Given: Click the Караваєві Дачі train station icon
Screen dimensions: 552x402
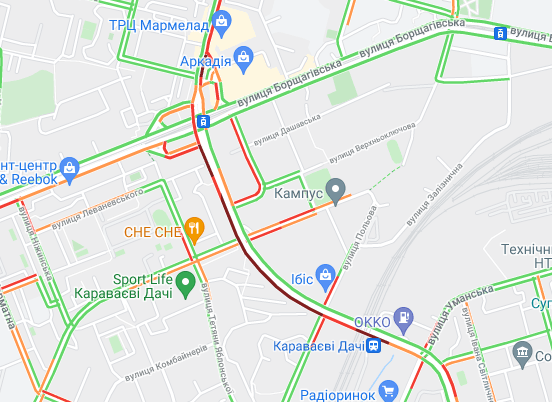Looking at the screenshot, I should pyautogui.click(x=374, y=346).
